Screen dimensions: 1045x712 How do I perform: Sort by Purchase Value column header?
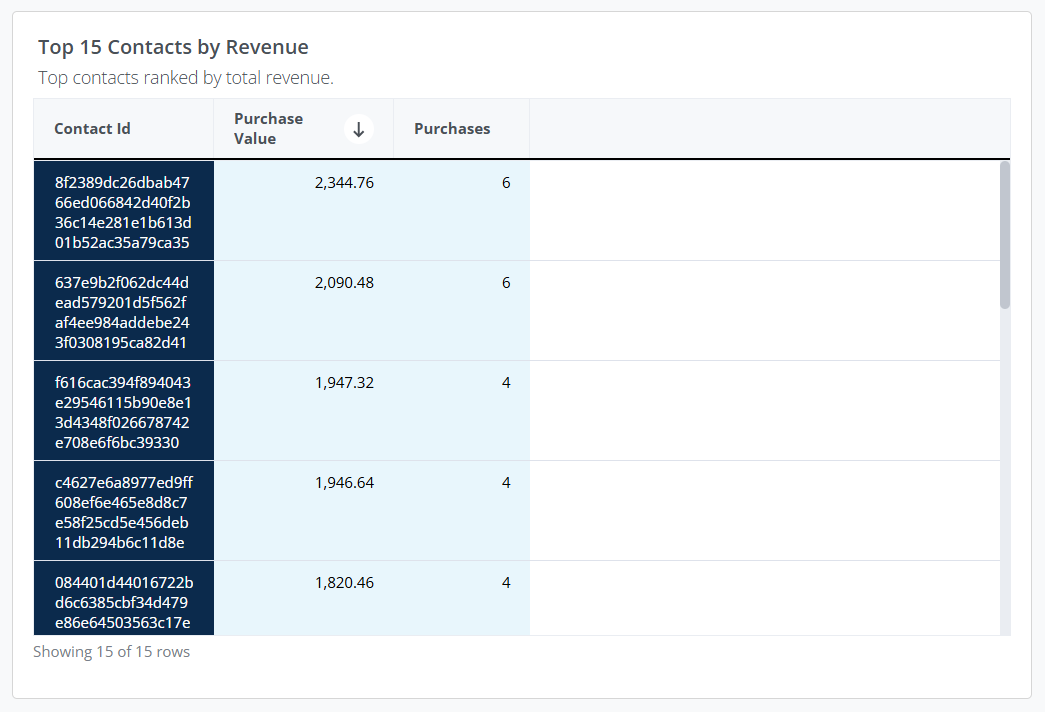[304, 129]
